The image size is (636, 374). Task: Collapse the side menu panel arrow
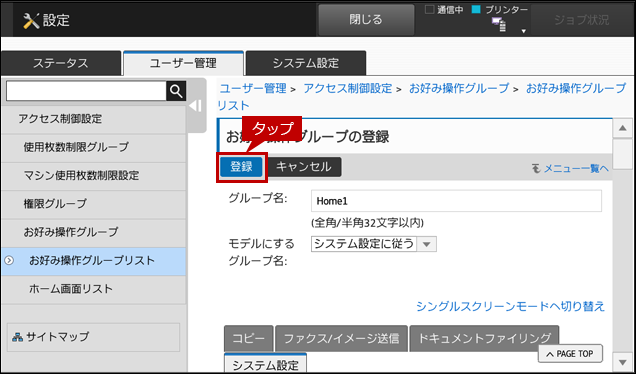click(x=196, y=106)
